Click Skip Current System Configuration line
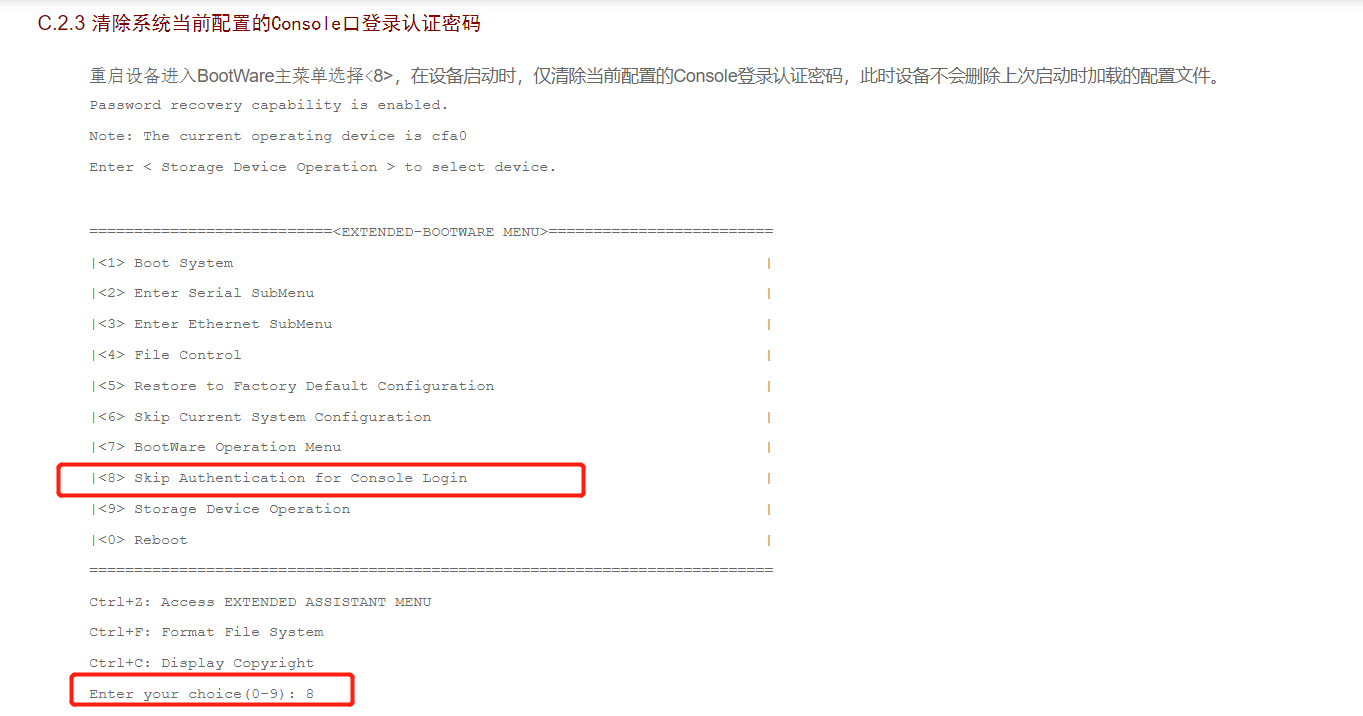This screenshot has height=716, width=1363. (x=261, y=417)
